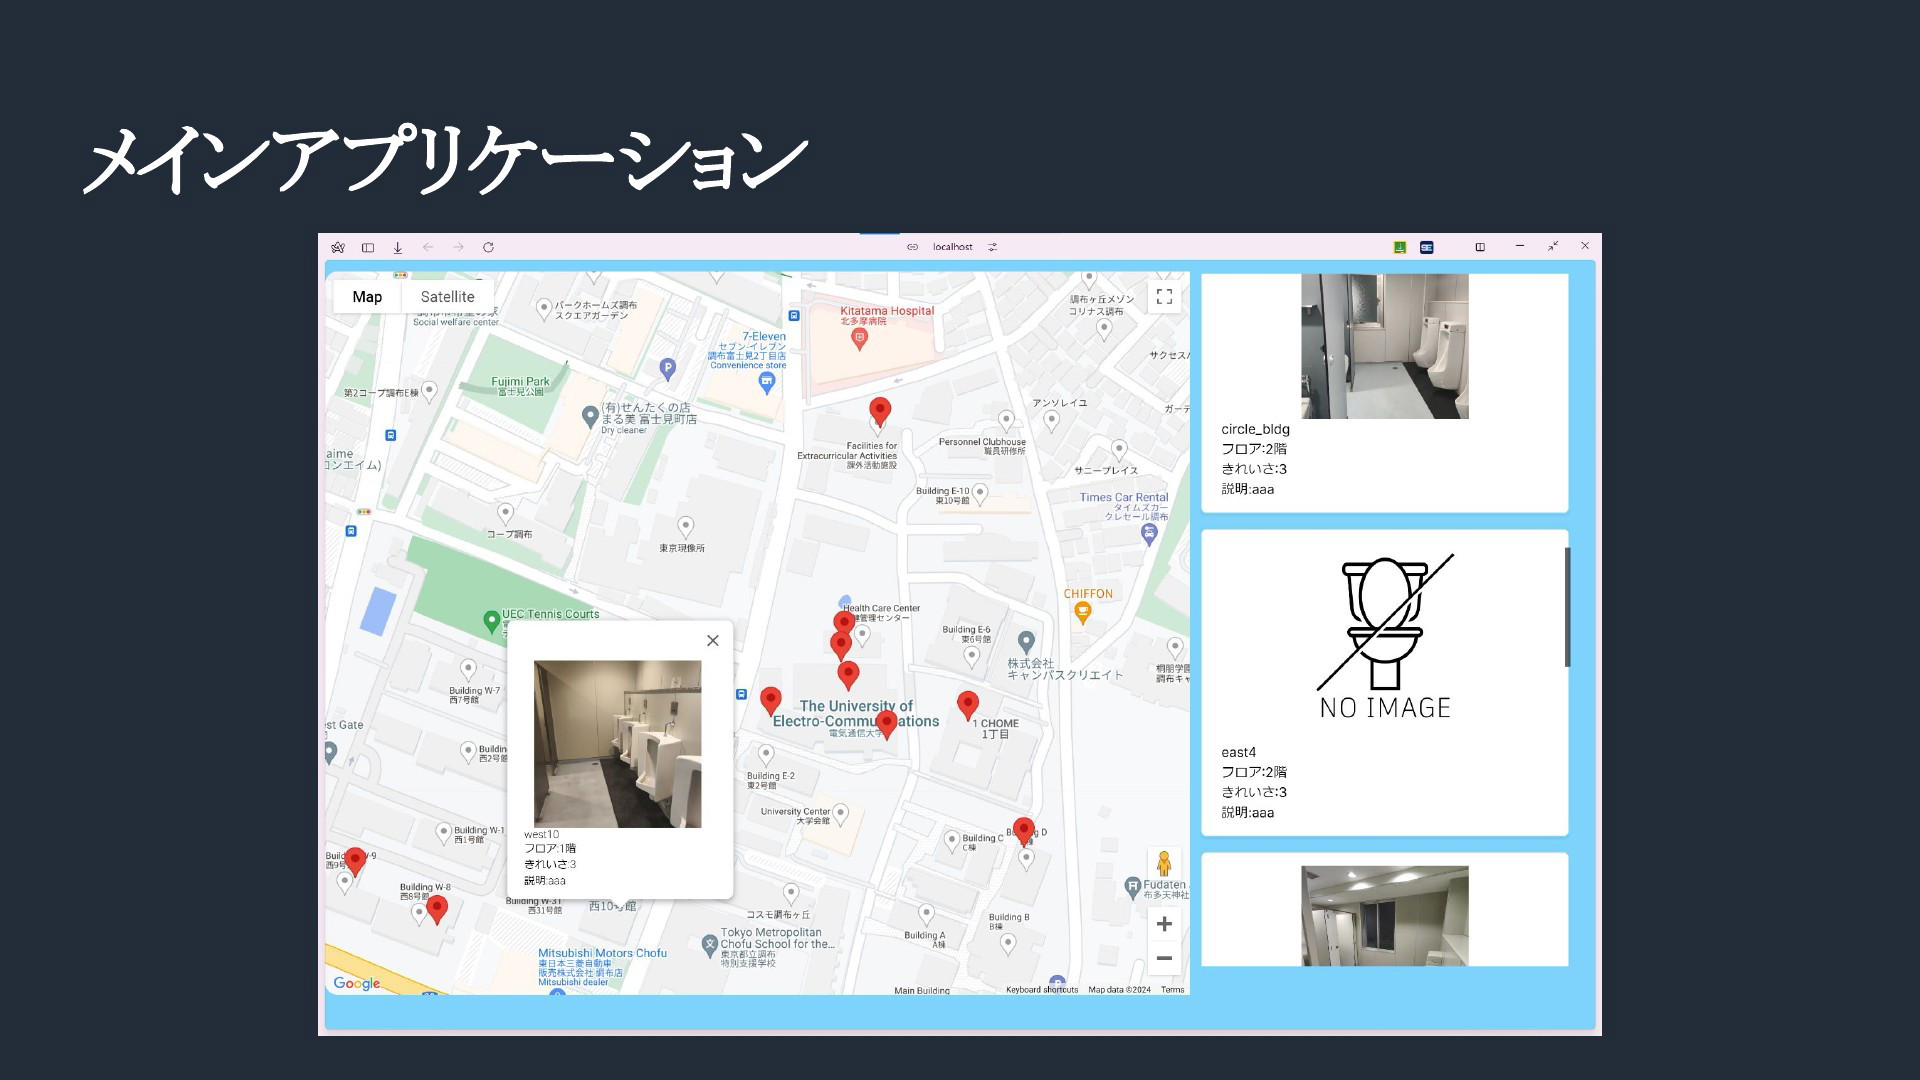Click the Fudaten shrine marker
This screenshot has width=1920, height=1080.
[x=1132, y=886]
